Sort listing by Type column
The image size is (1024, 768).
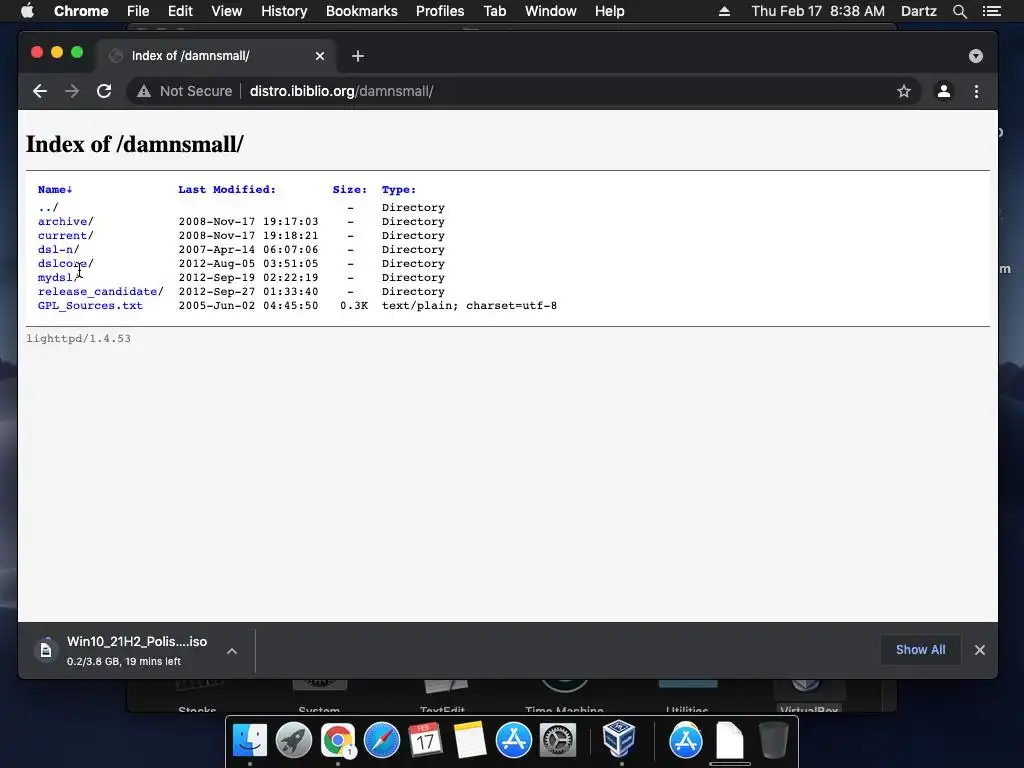click(x=398, y=189)
